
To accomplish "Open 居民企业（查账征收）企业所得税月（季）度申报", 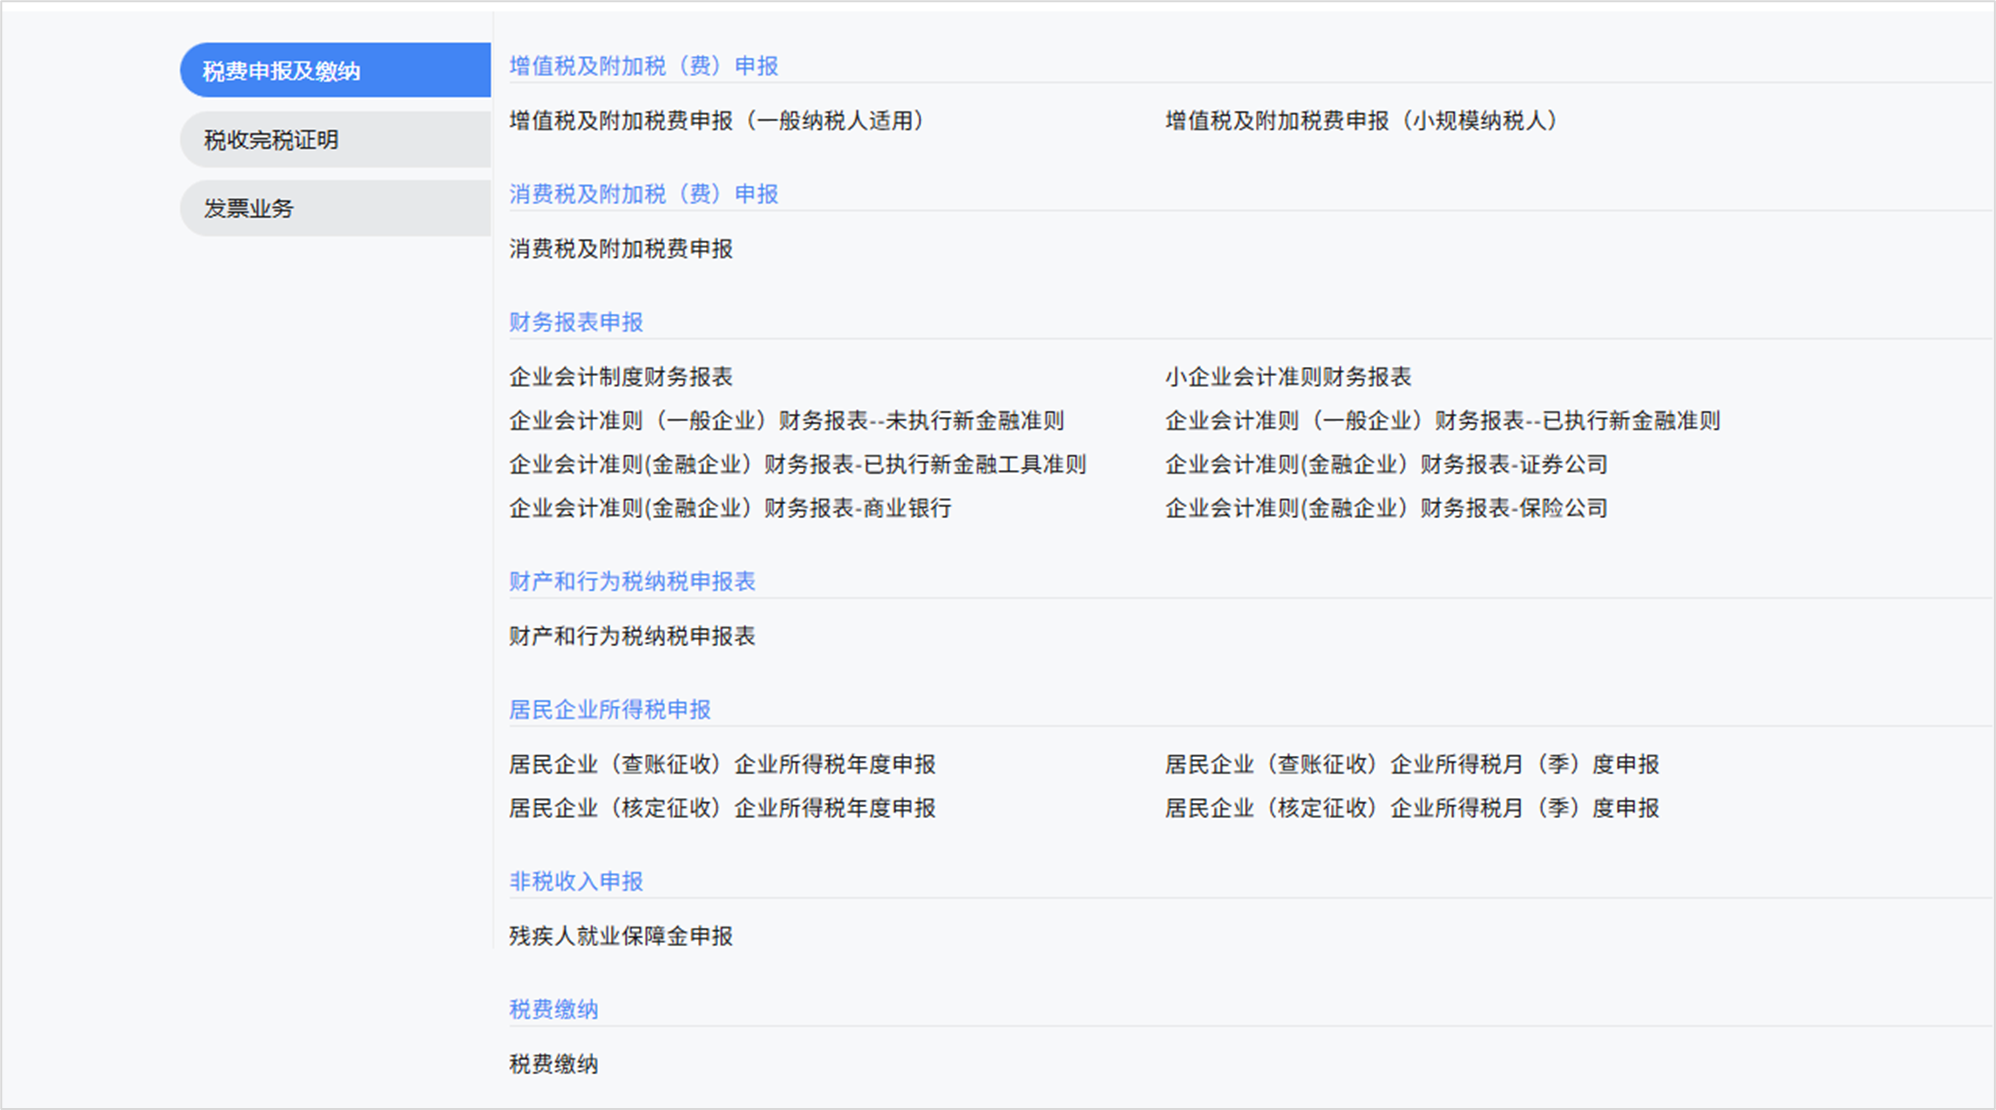I will point(1412,765).
